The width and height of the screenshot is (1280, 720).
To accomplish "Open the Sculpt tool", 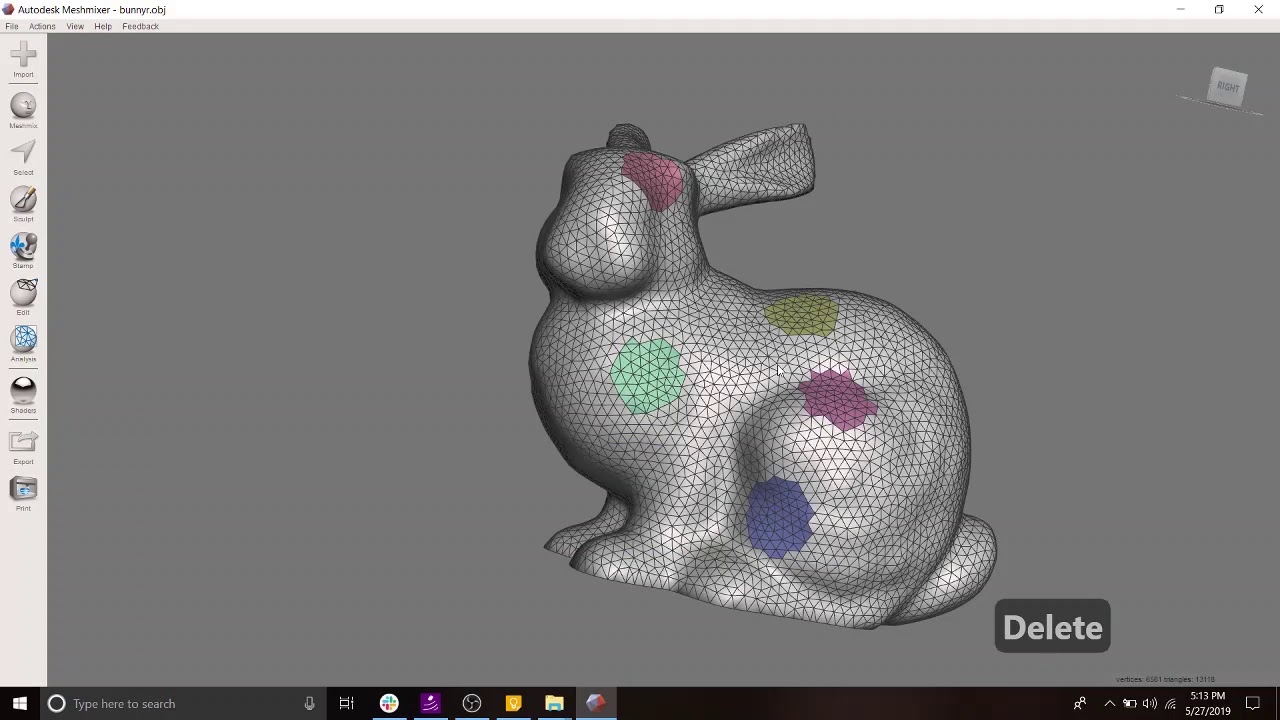I will coord(23,204).
